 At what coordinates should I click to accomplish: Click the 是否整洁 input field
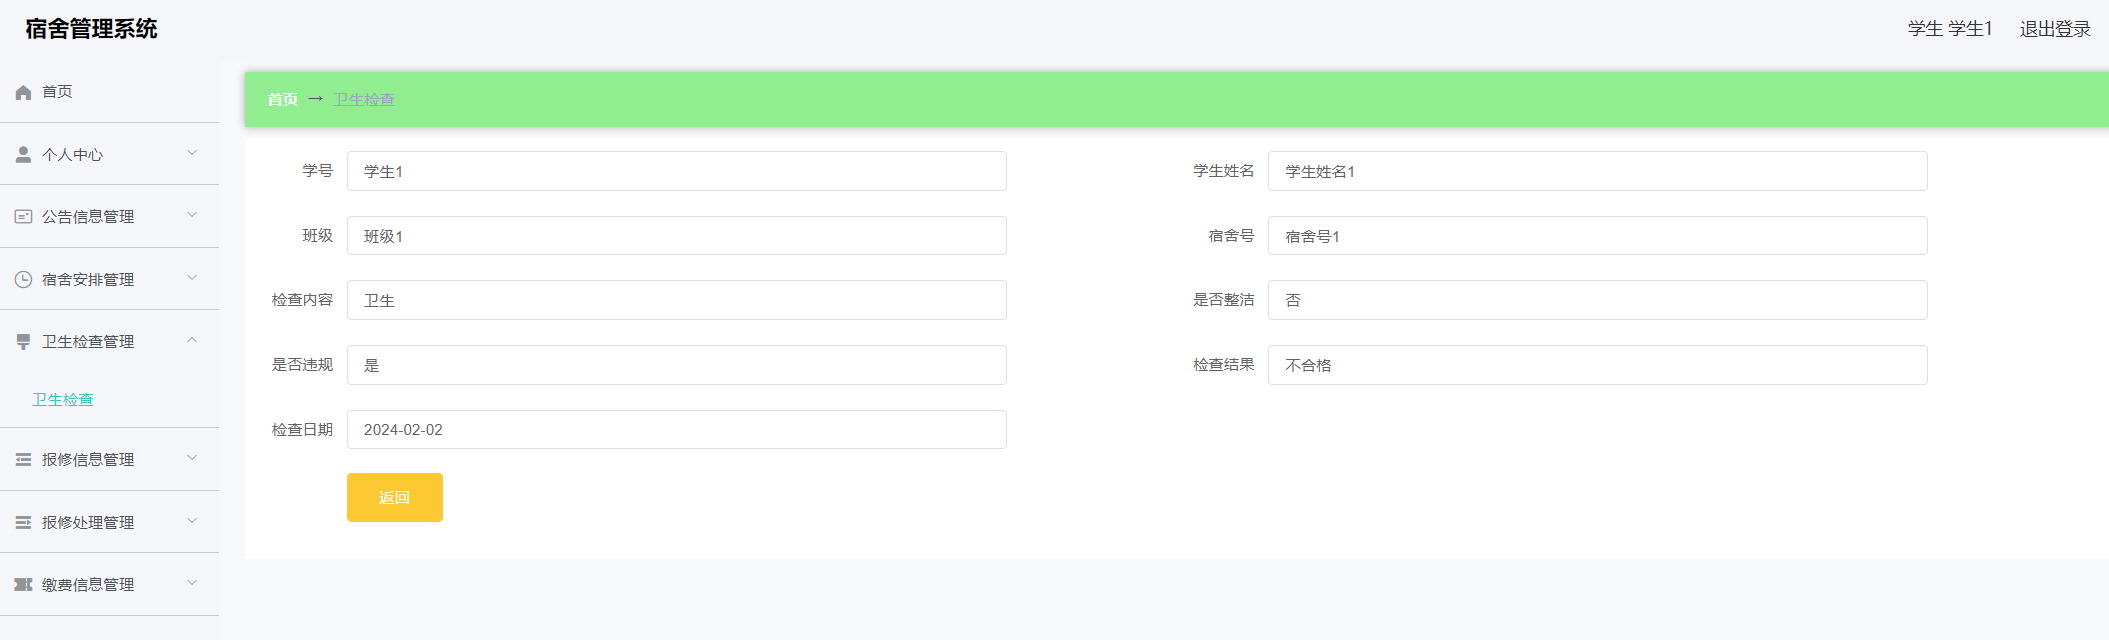pyautogui.click(x=1598, y=300)
